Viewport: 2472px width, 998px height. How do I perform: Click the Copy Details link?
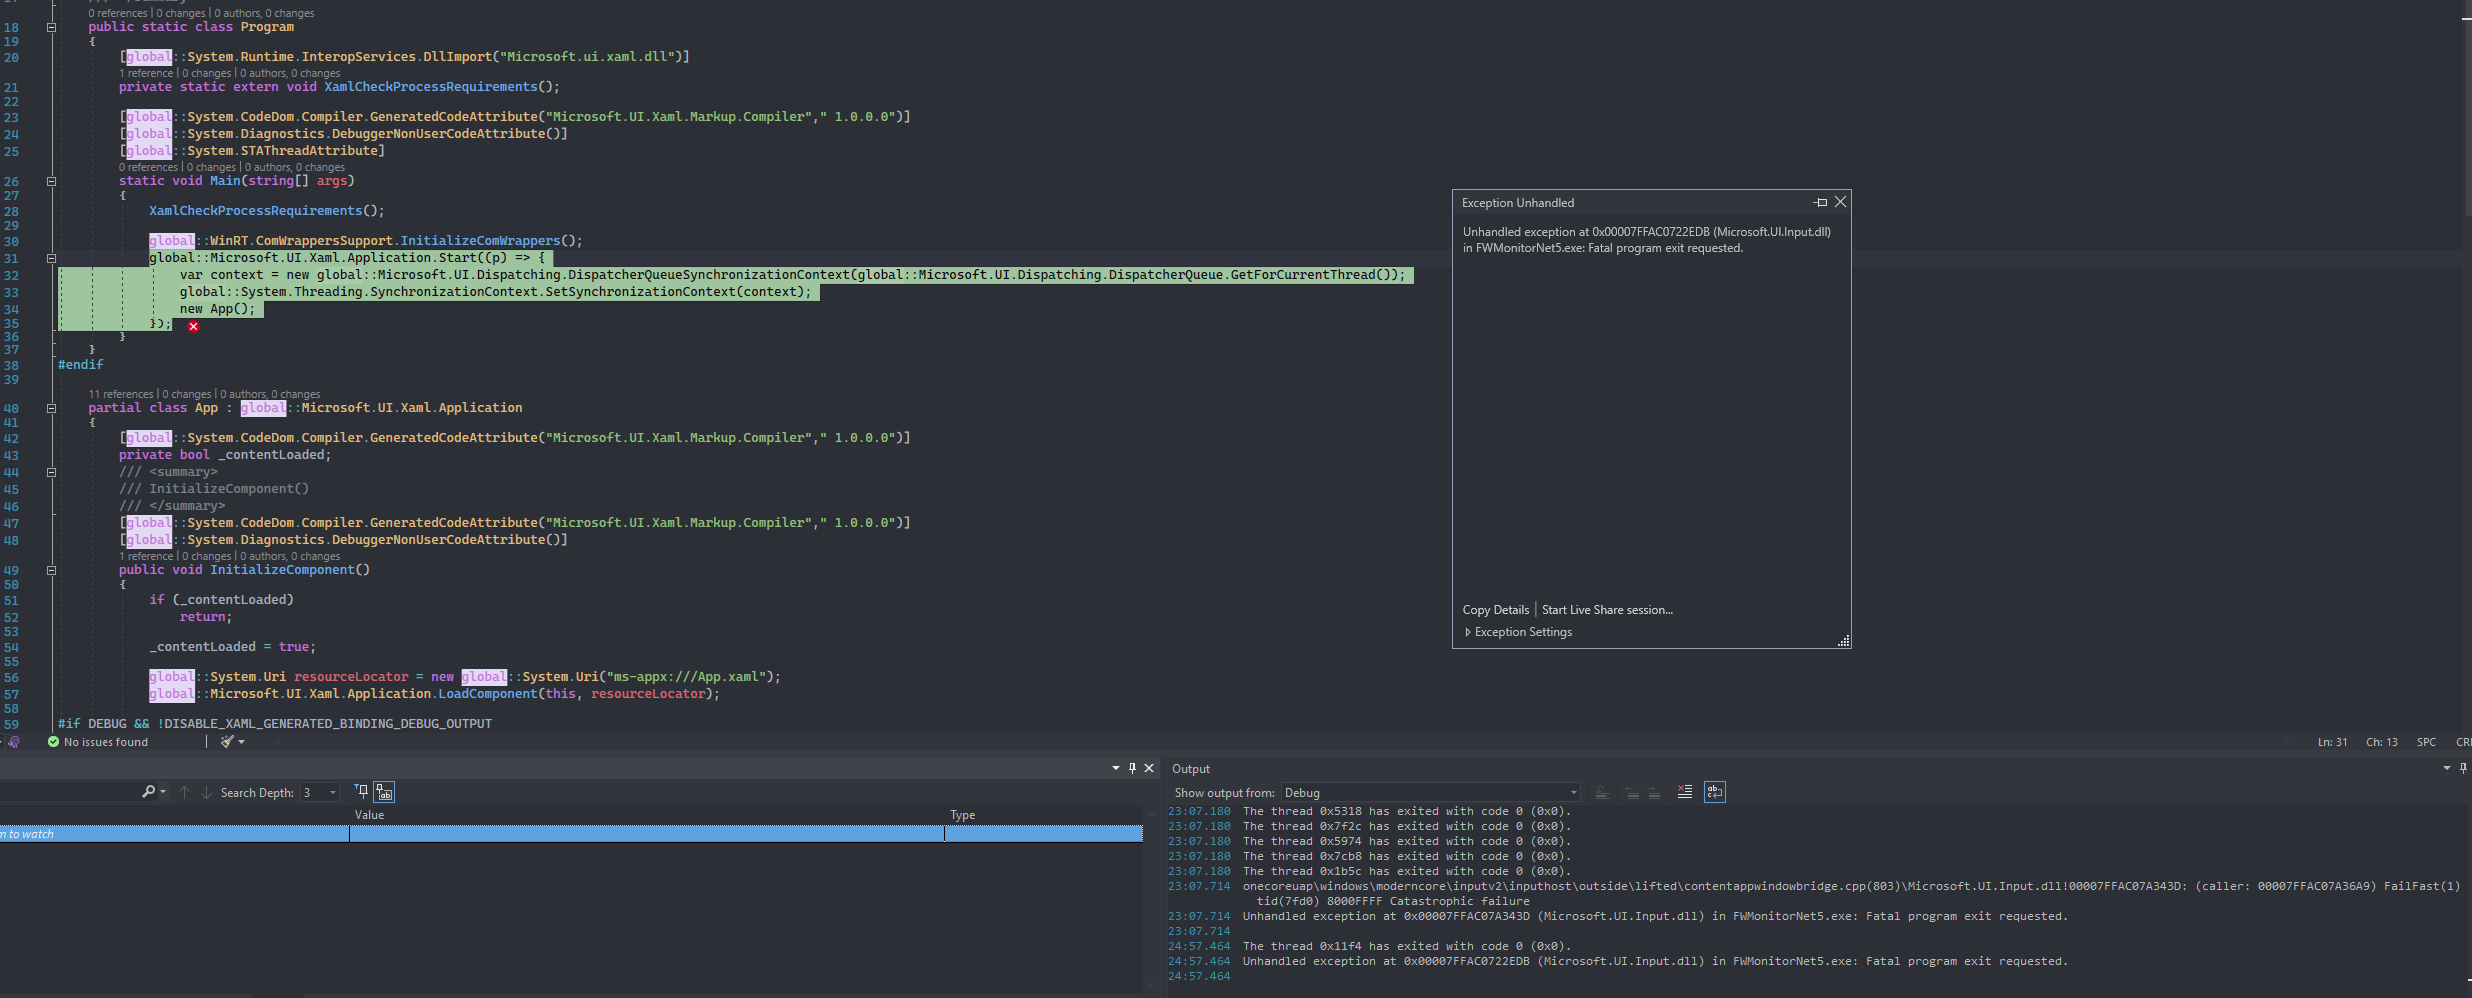click(x=1494, y=609)
